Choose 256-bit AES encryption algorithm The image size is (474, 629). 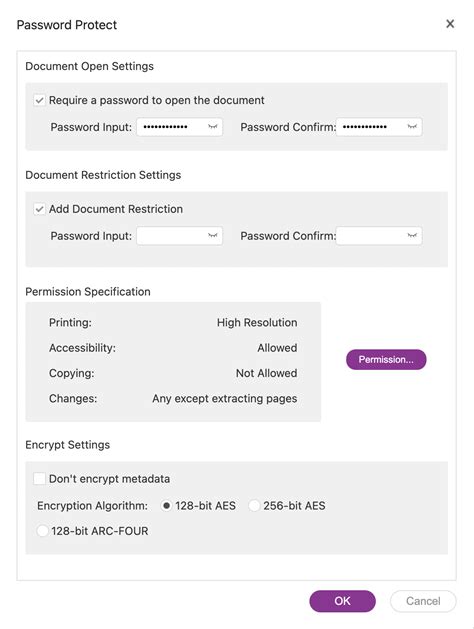pos(254,505)
